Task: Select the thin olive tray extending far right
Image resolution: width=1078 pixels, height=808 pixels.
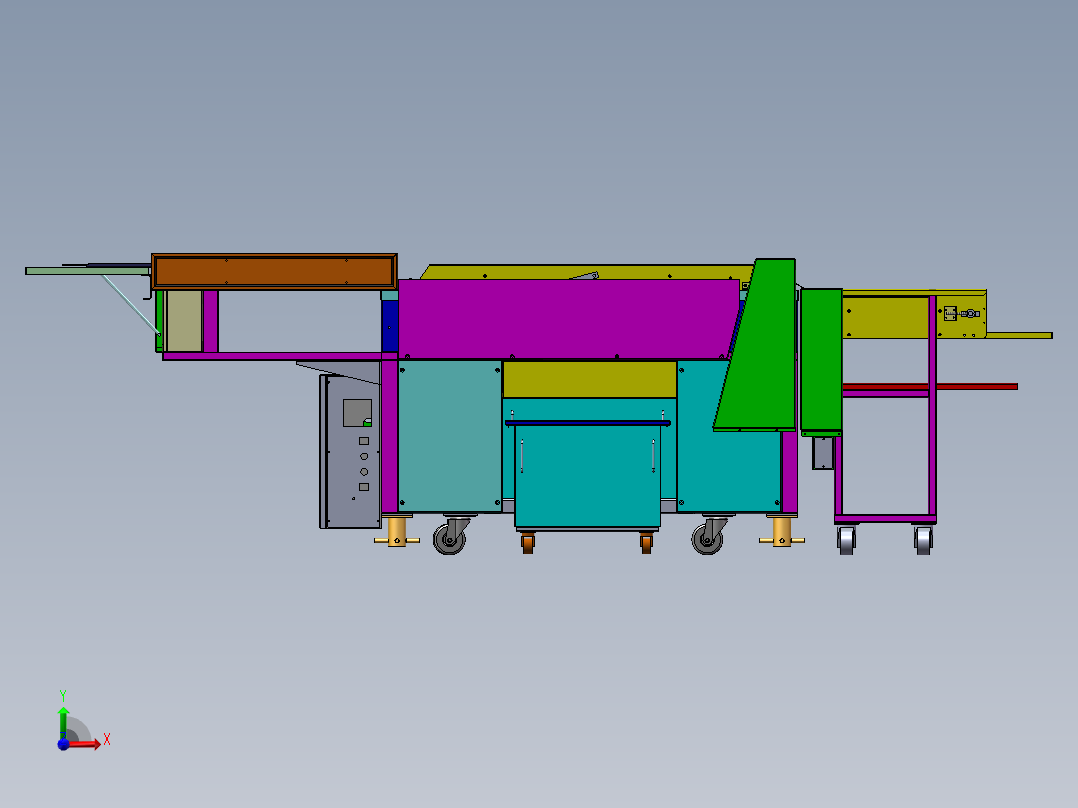Action: coord(1019,336)
